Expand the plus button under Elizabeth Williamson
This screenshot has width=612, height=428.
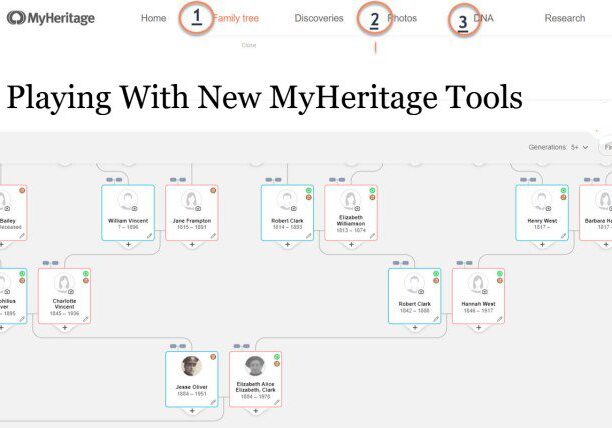(x=351, y=245)
